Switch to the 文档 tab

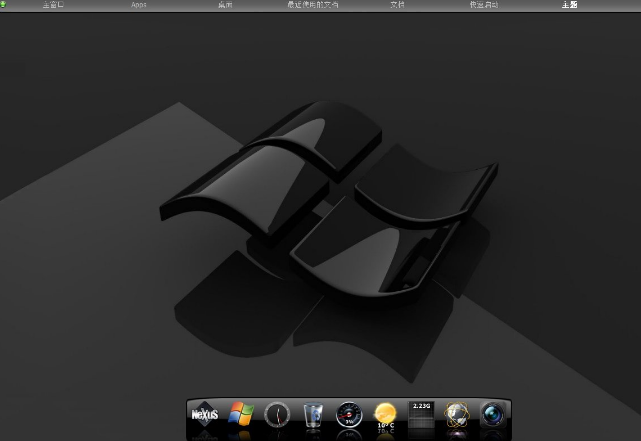click(397, 4)
